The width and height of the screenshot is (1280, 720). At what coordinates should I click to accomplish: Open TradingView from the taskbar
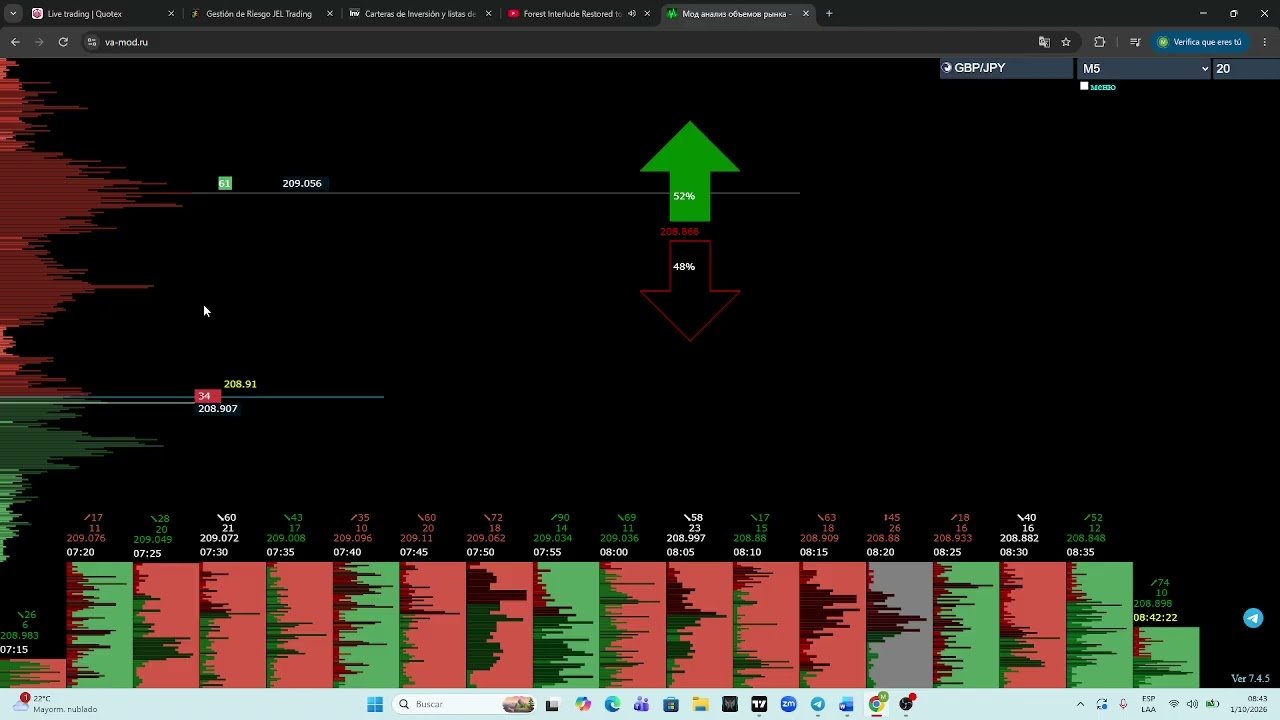pos(759,704)
